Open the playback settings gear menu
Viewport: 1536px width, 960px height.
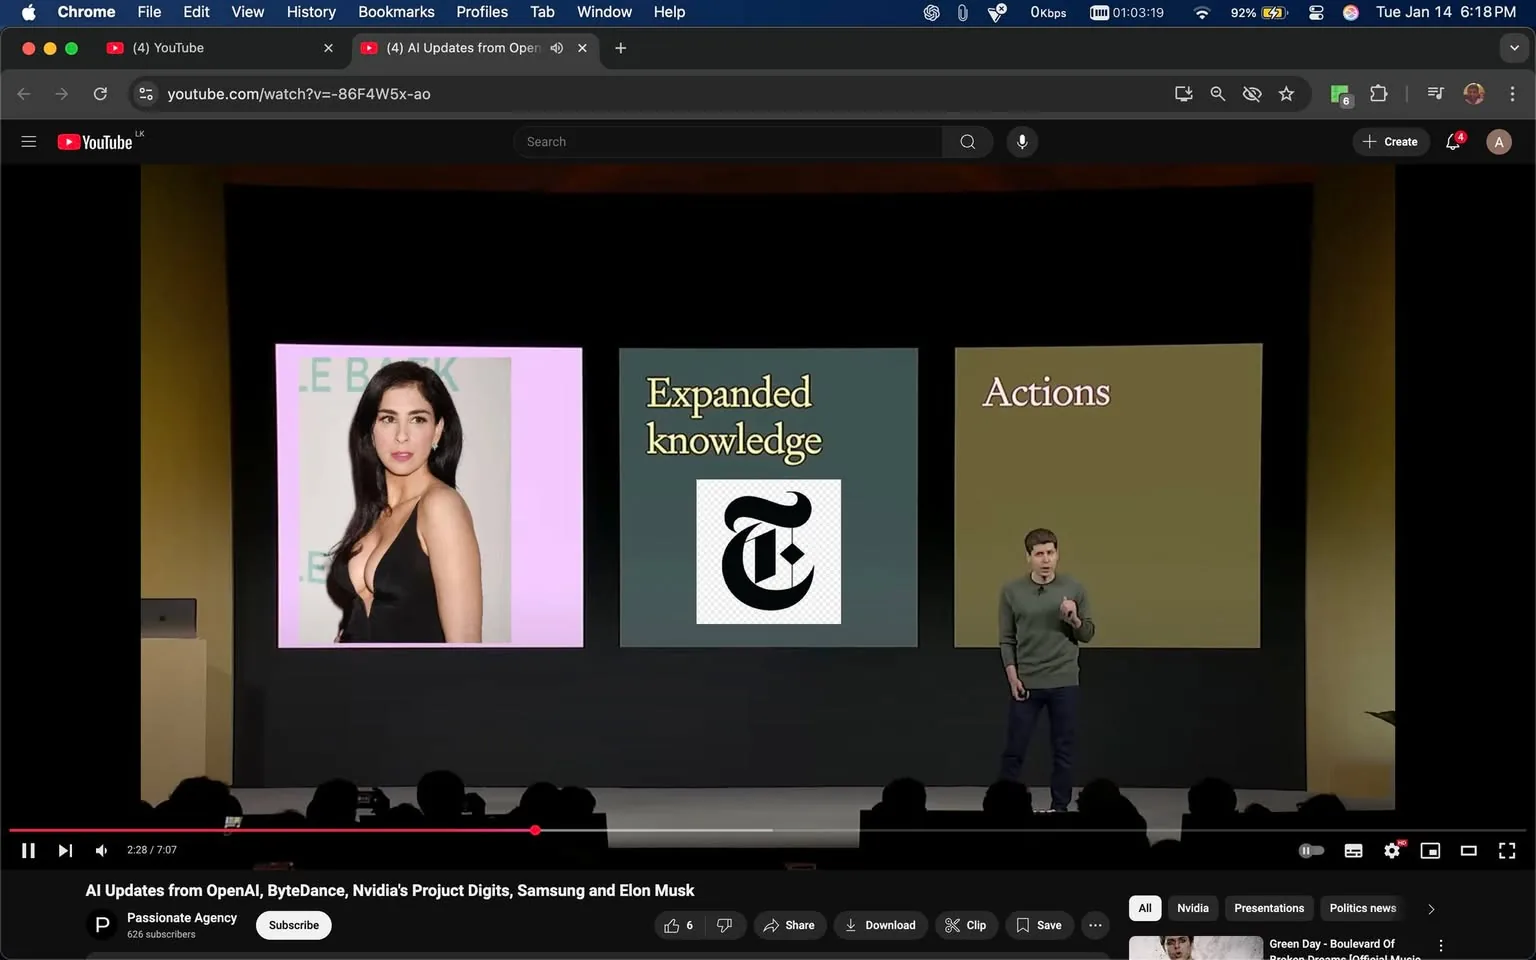coord(1391,850)
